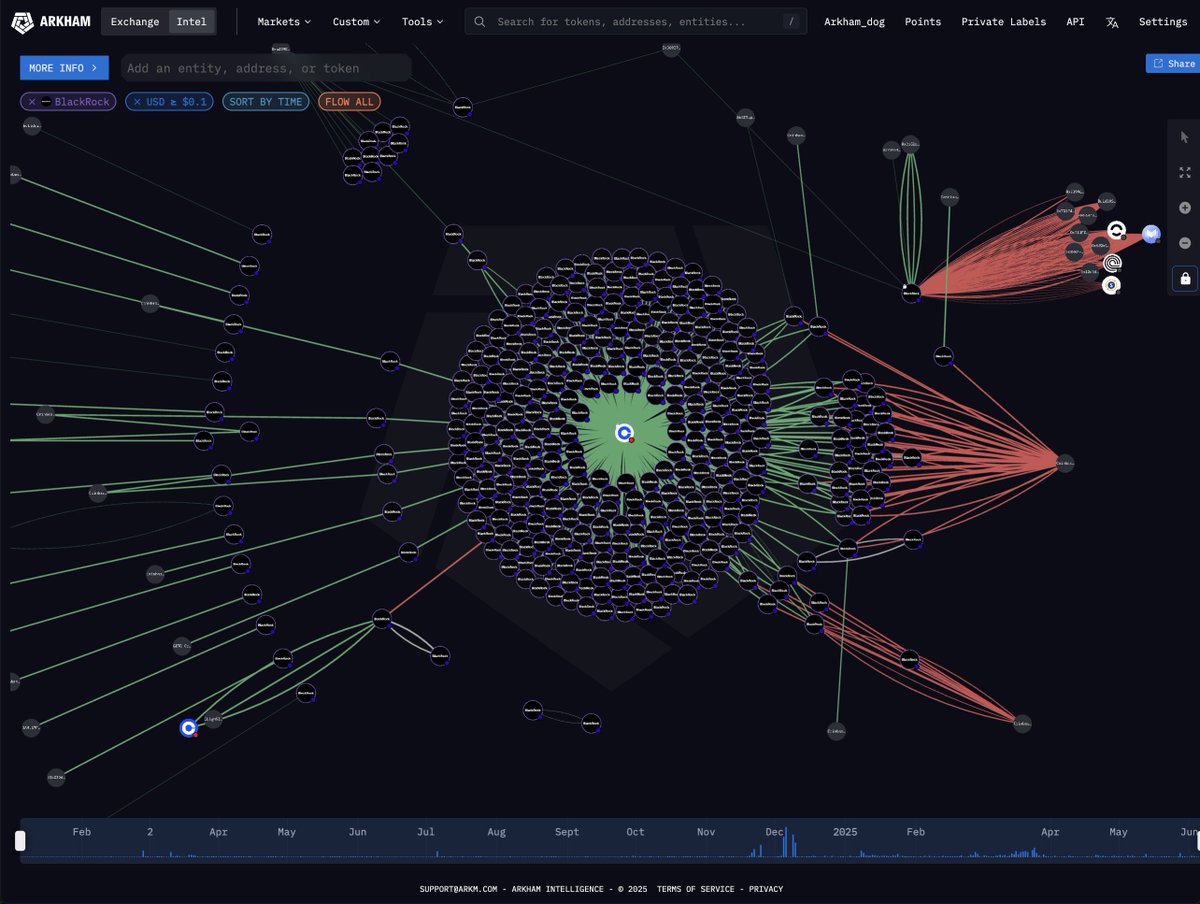Toggle the lock icon for graph layout
The image size is (1200, 904).
[1185, 278]
